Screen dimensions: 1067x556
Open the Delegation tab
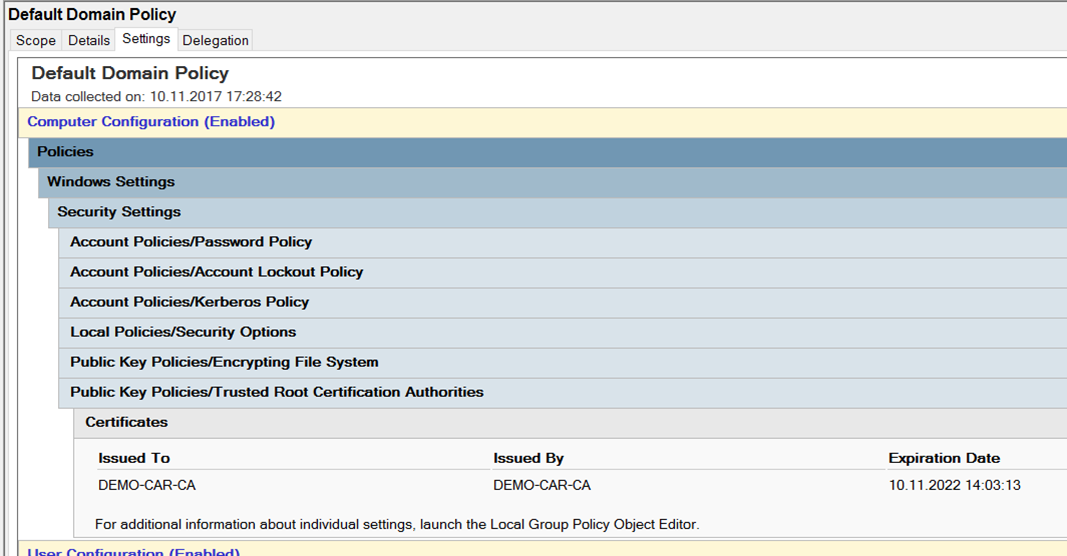pyautogui.click(x=215, y=40)
